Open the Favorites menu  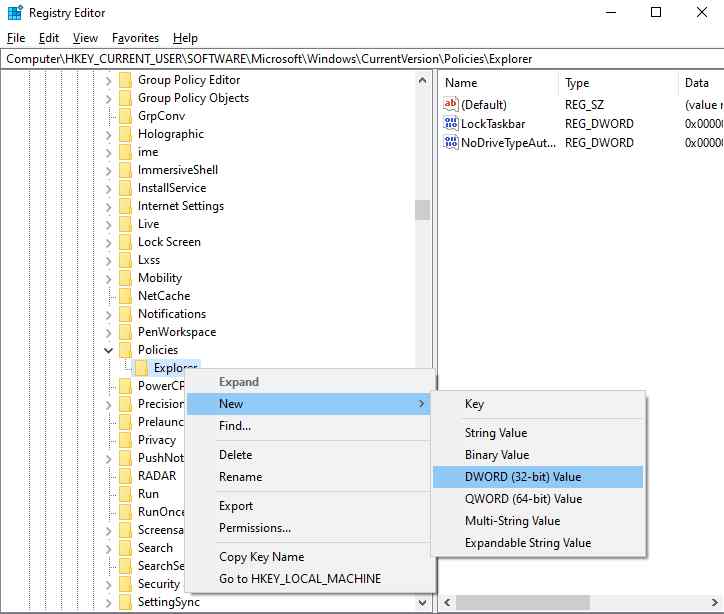[x=135, y=38]
